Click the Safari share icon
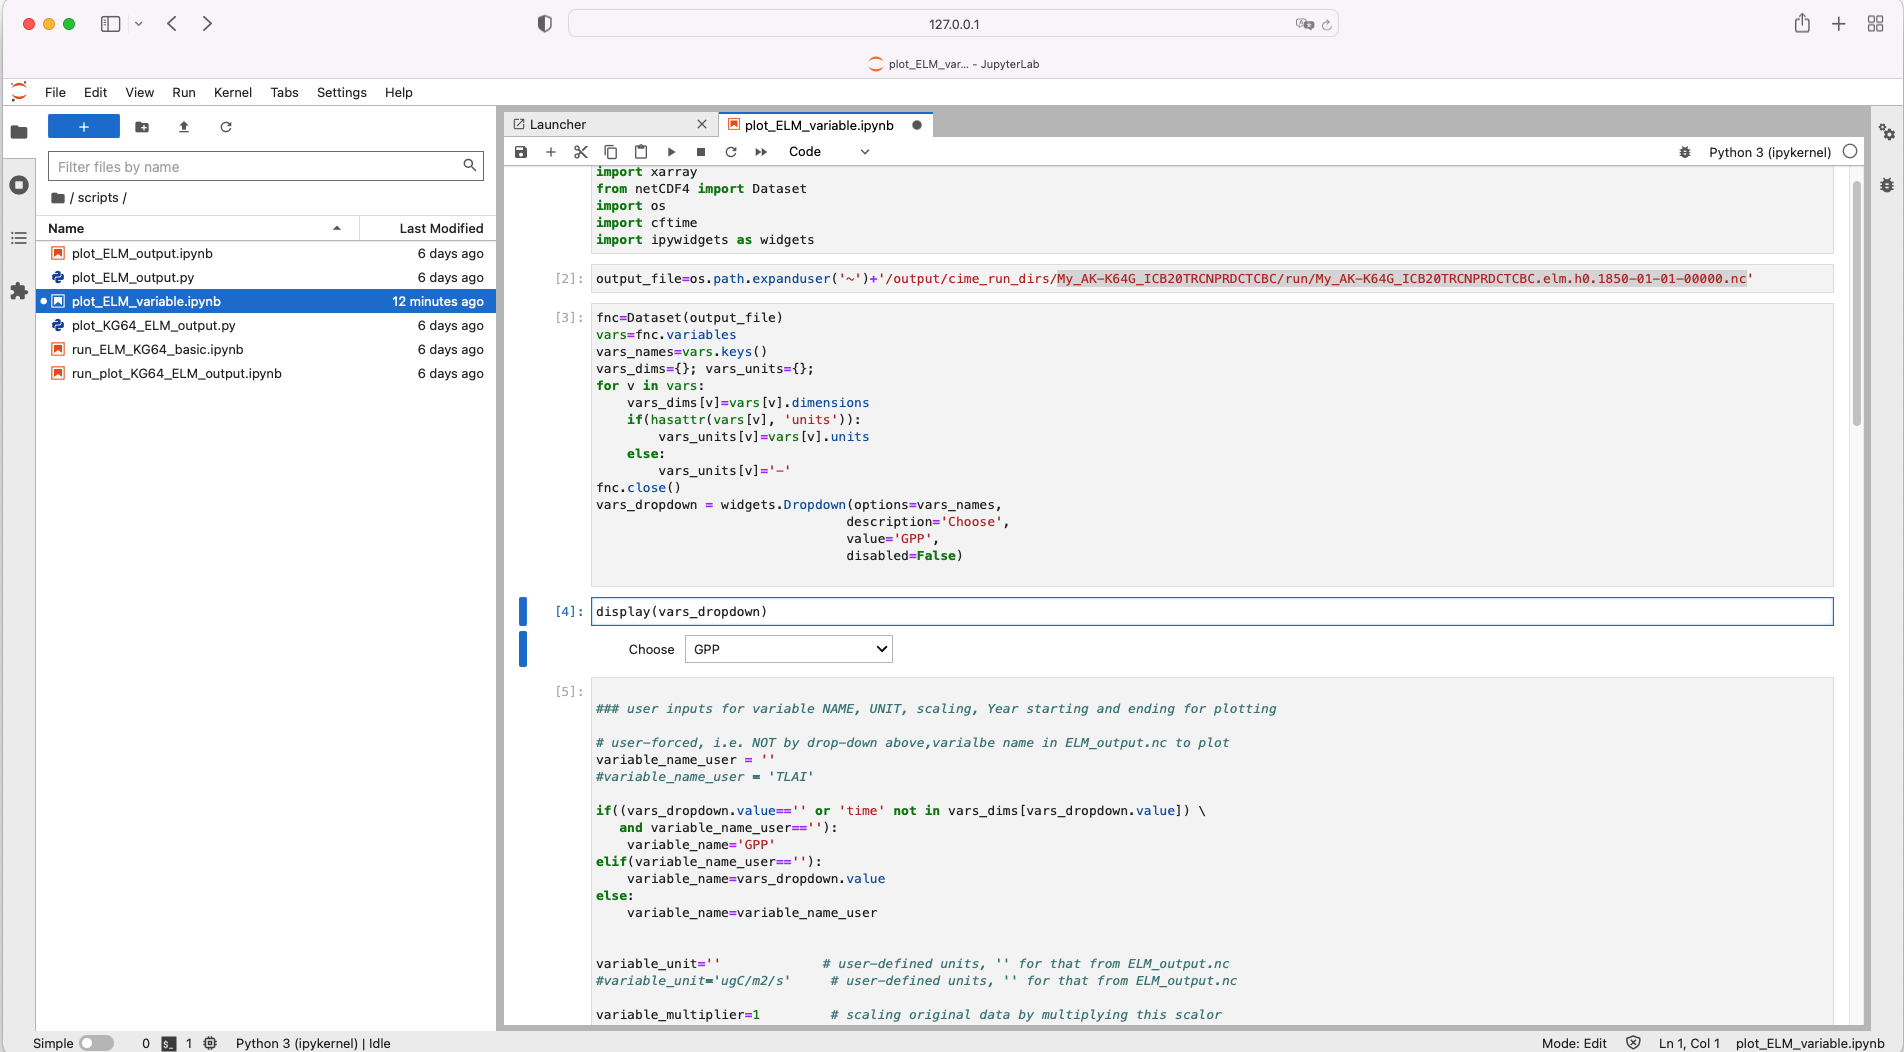Screen dimensions: 1904x1052 1802,24
